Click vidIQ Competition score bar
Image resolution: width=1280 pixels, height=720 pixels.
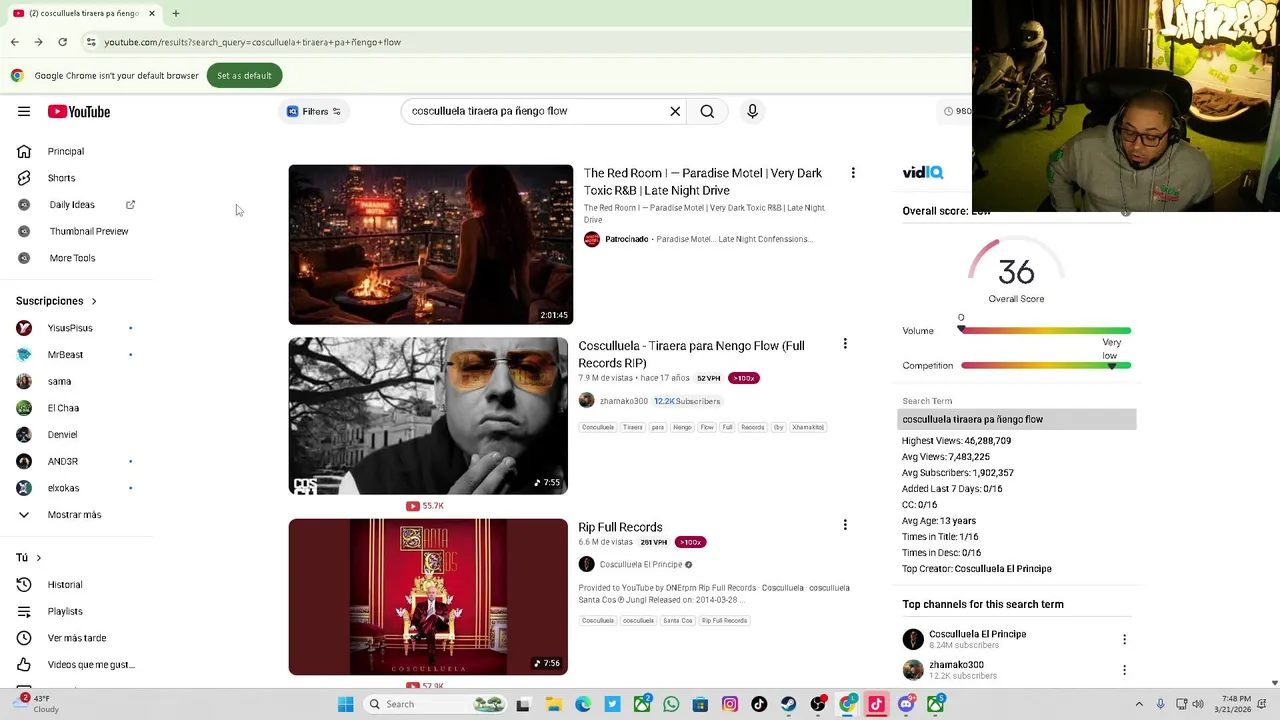coord(1045,365)
